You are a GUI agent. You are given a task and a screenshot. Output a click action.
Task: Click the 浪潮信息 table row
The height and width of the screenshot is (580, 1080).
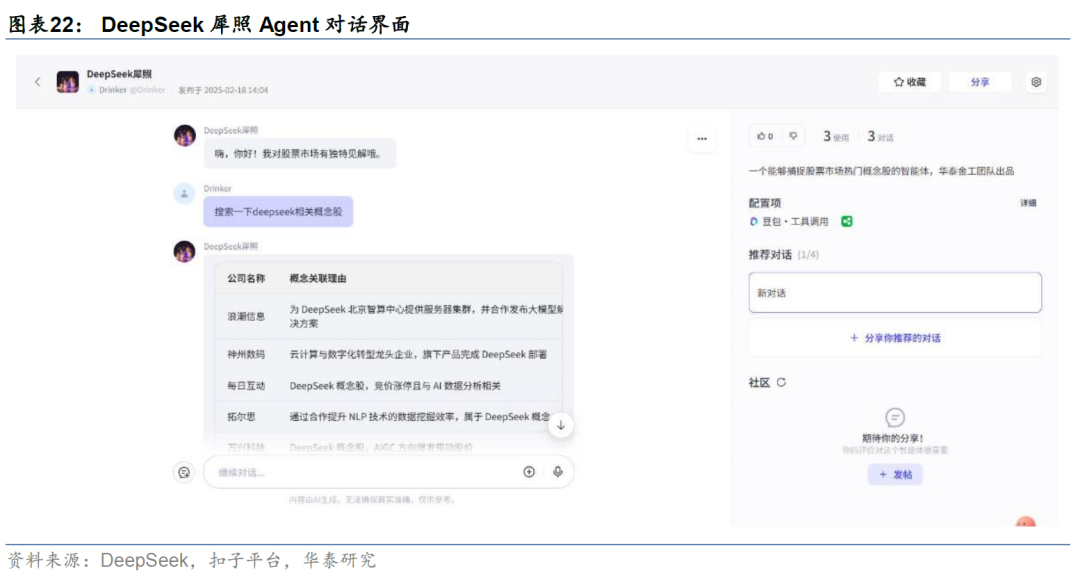pos(389,316)
